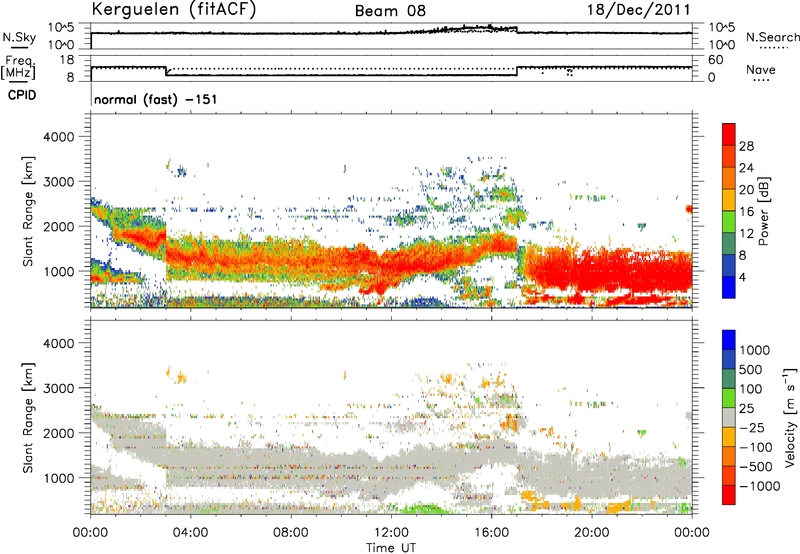Click the gray segment of Velocity color bar
This screenshot has height=554, width=800.
pos(729,418)
